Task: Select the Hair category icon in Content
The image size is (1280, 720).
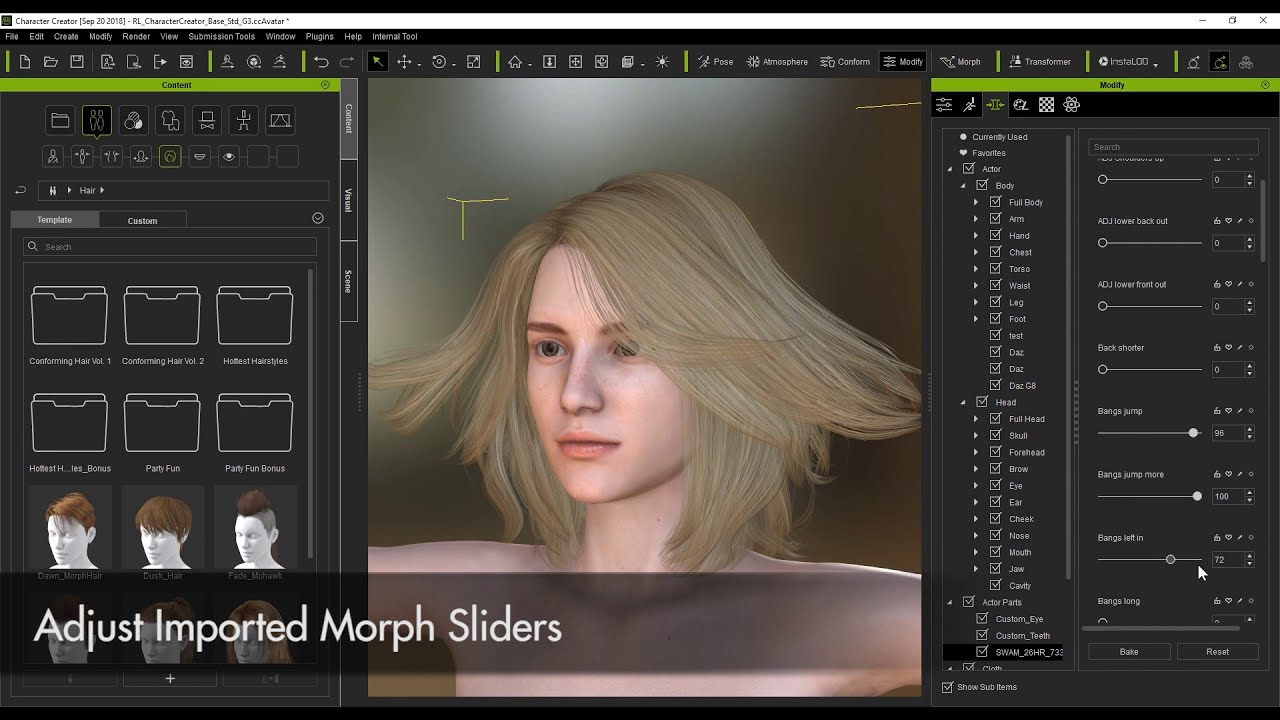Action: (x=170, y=156)
